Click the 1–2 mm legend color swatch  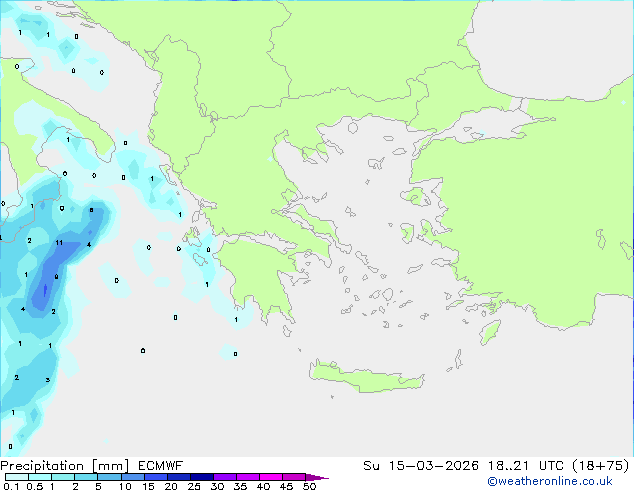(x=63, y=477)
